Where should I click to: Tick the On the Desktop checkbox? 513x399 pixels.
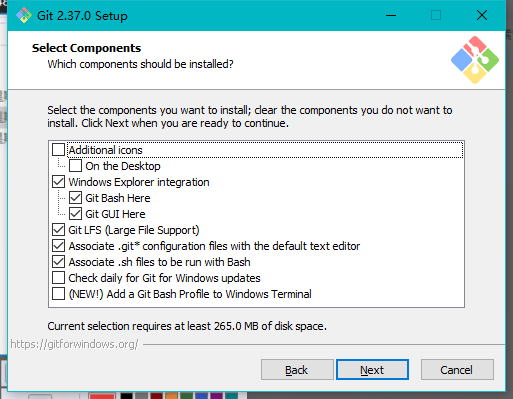[75, 166]
